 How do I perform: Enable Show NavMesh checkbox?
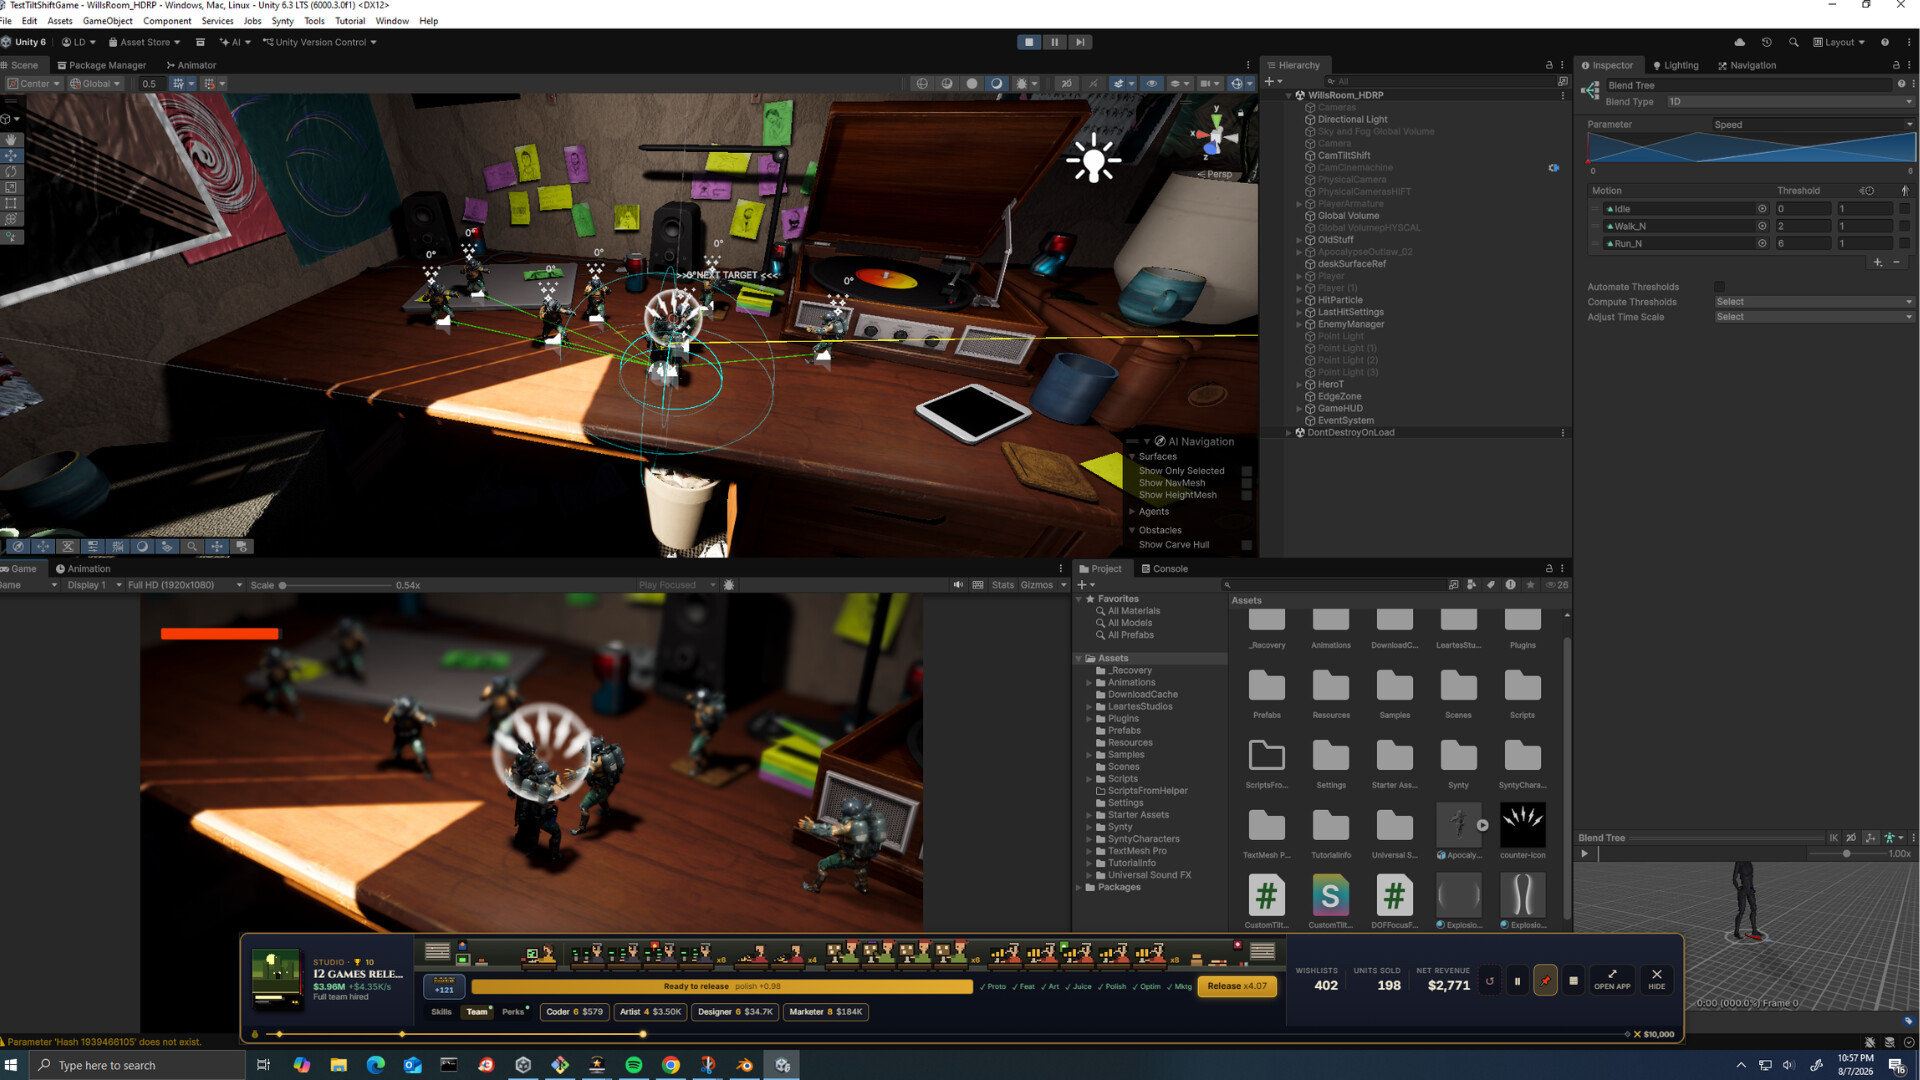tap(1247, 483)
